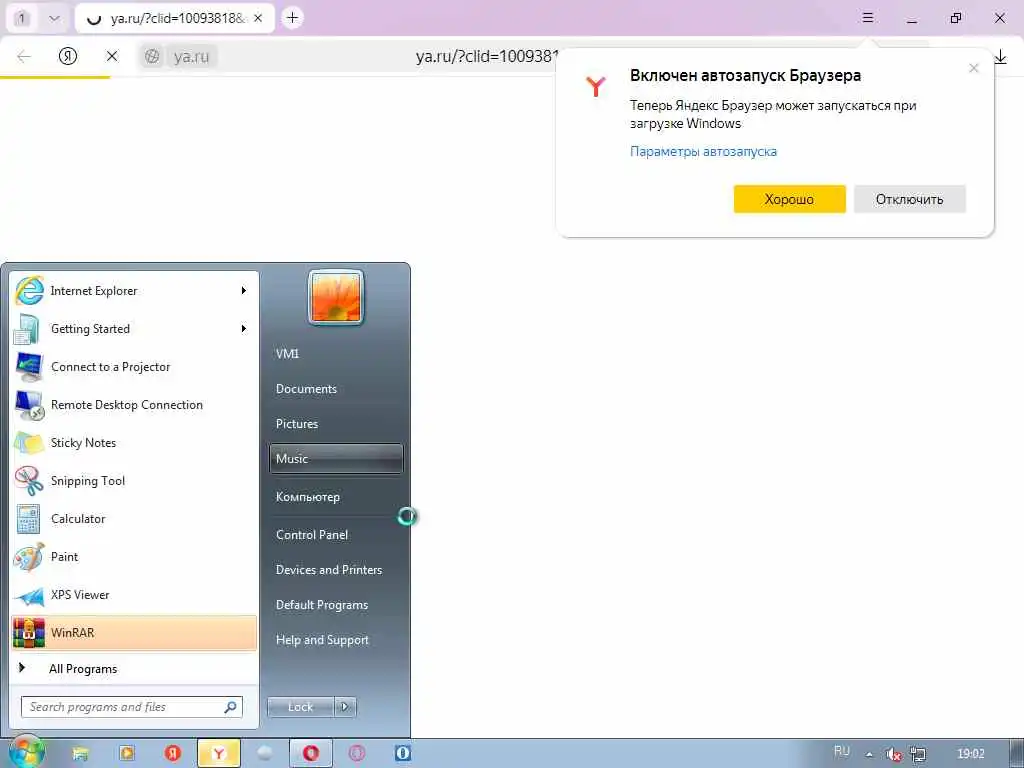Click the Lock button

[300, 707]
